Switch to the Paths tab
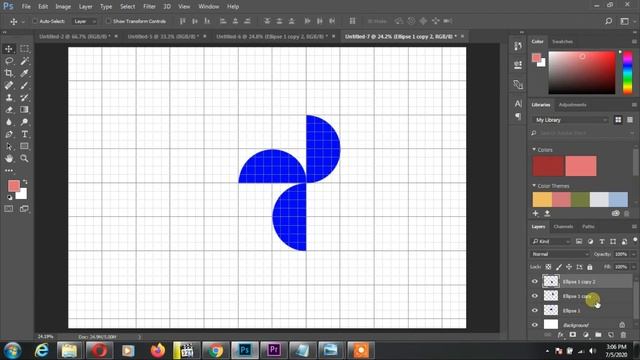 (588, 227)
